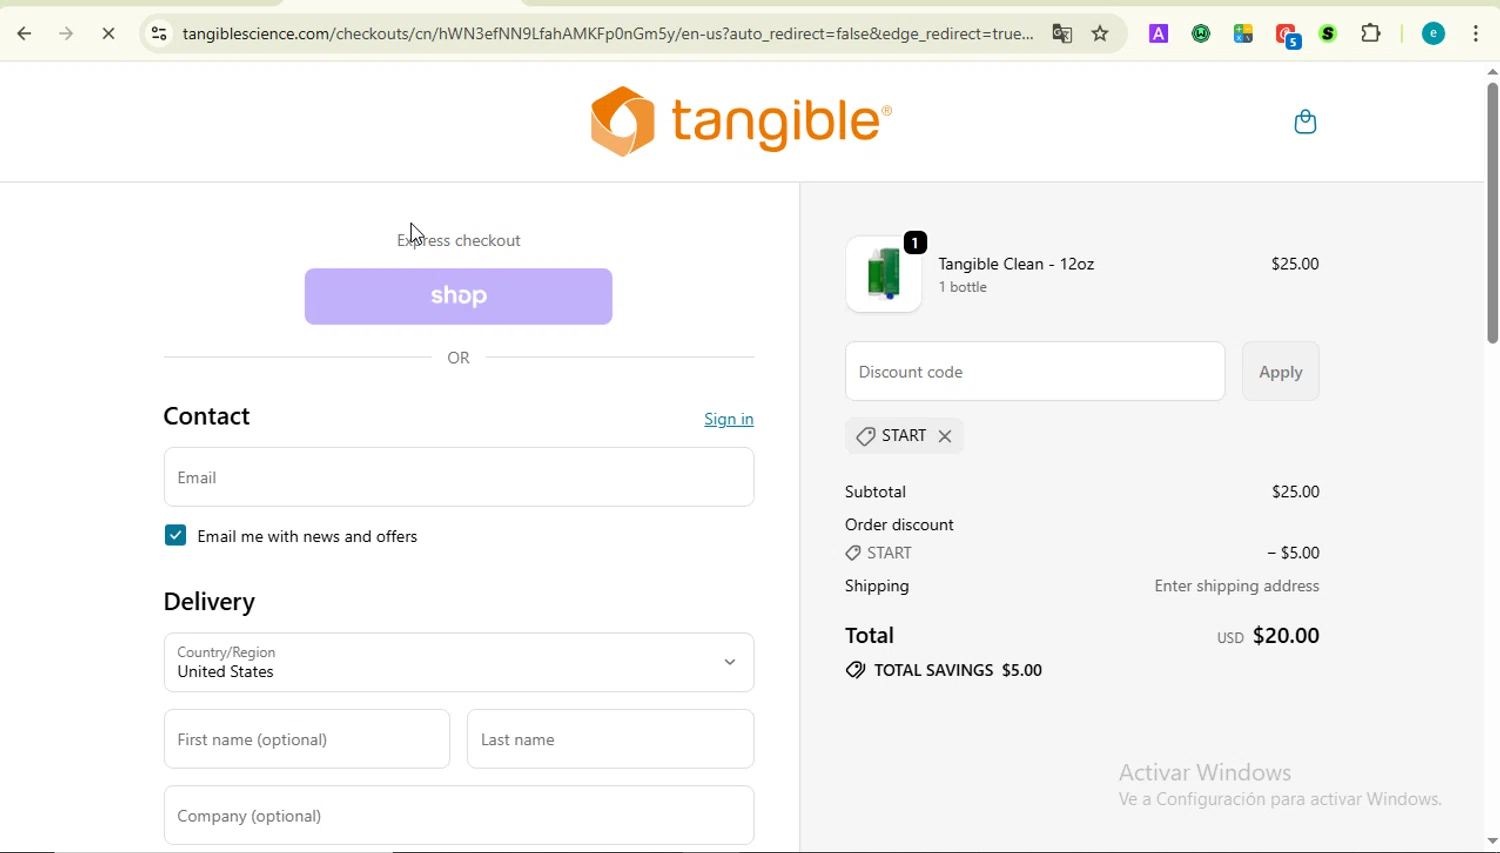1500x853 pixels.
Task: Click the browser back arrow
Action: [x=25, y=34]
